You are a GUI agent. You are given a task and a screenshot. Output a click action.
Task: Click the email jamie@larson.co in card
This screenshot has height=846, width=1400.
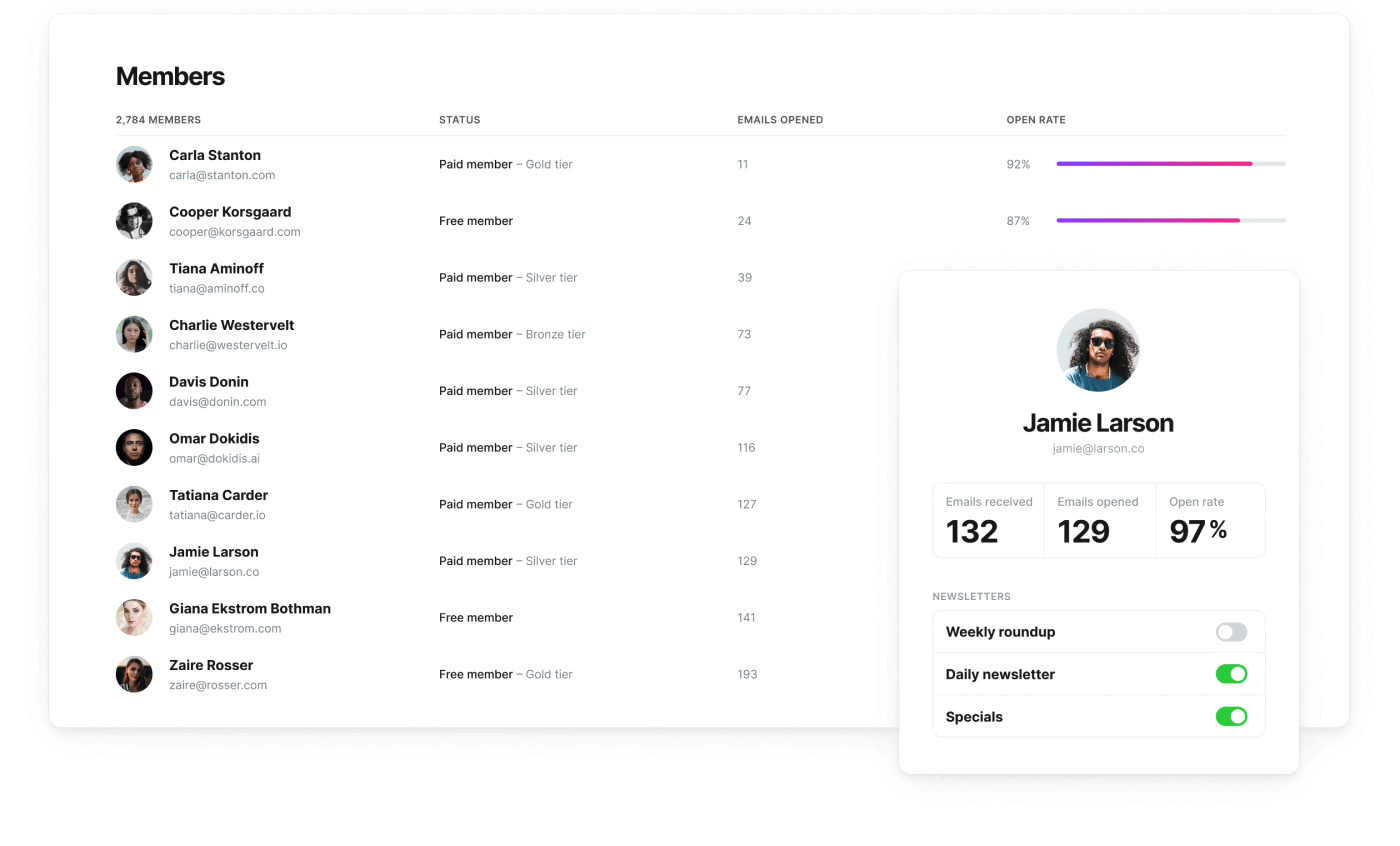click(x=1098, y=448)
